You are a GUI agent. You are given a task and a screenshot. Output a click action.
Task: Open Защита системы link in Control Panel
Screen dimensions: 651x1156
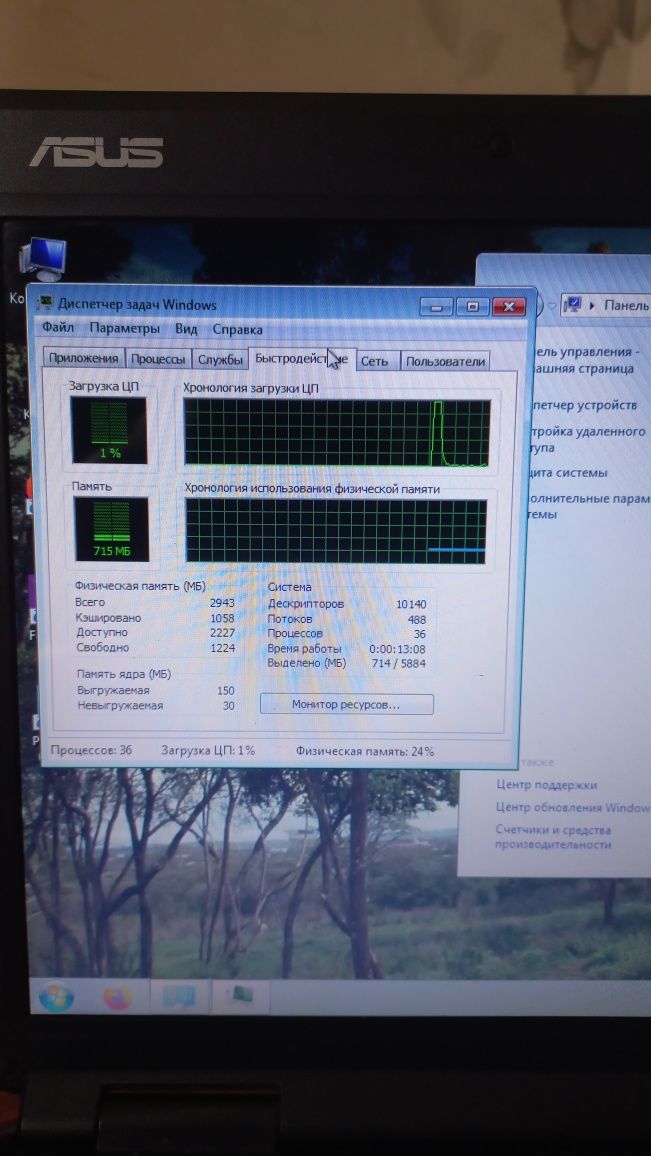(569, 473)
